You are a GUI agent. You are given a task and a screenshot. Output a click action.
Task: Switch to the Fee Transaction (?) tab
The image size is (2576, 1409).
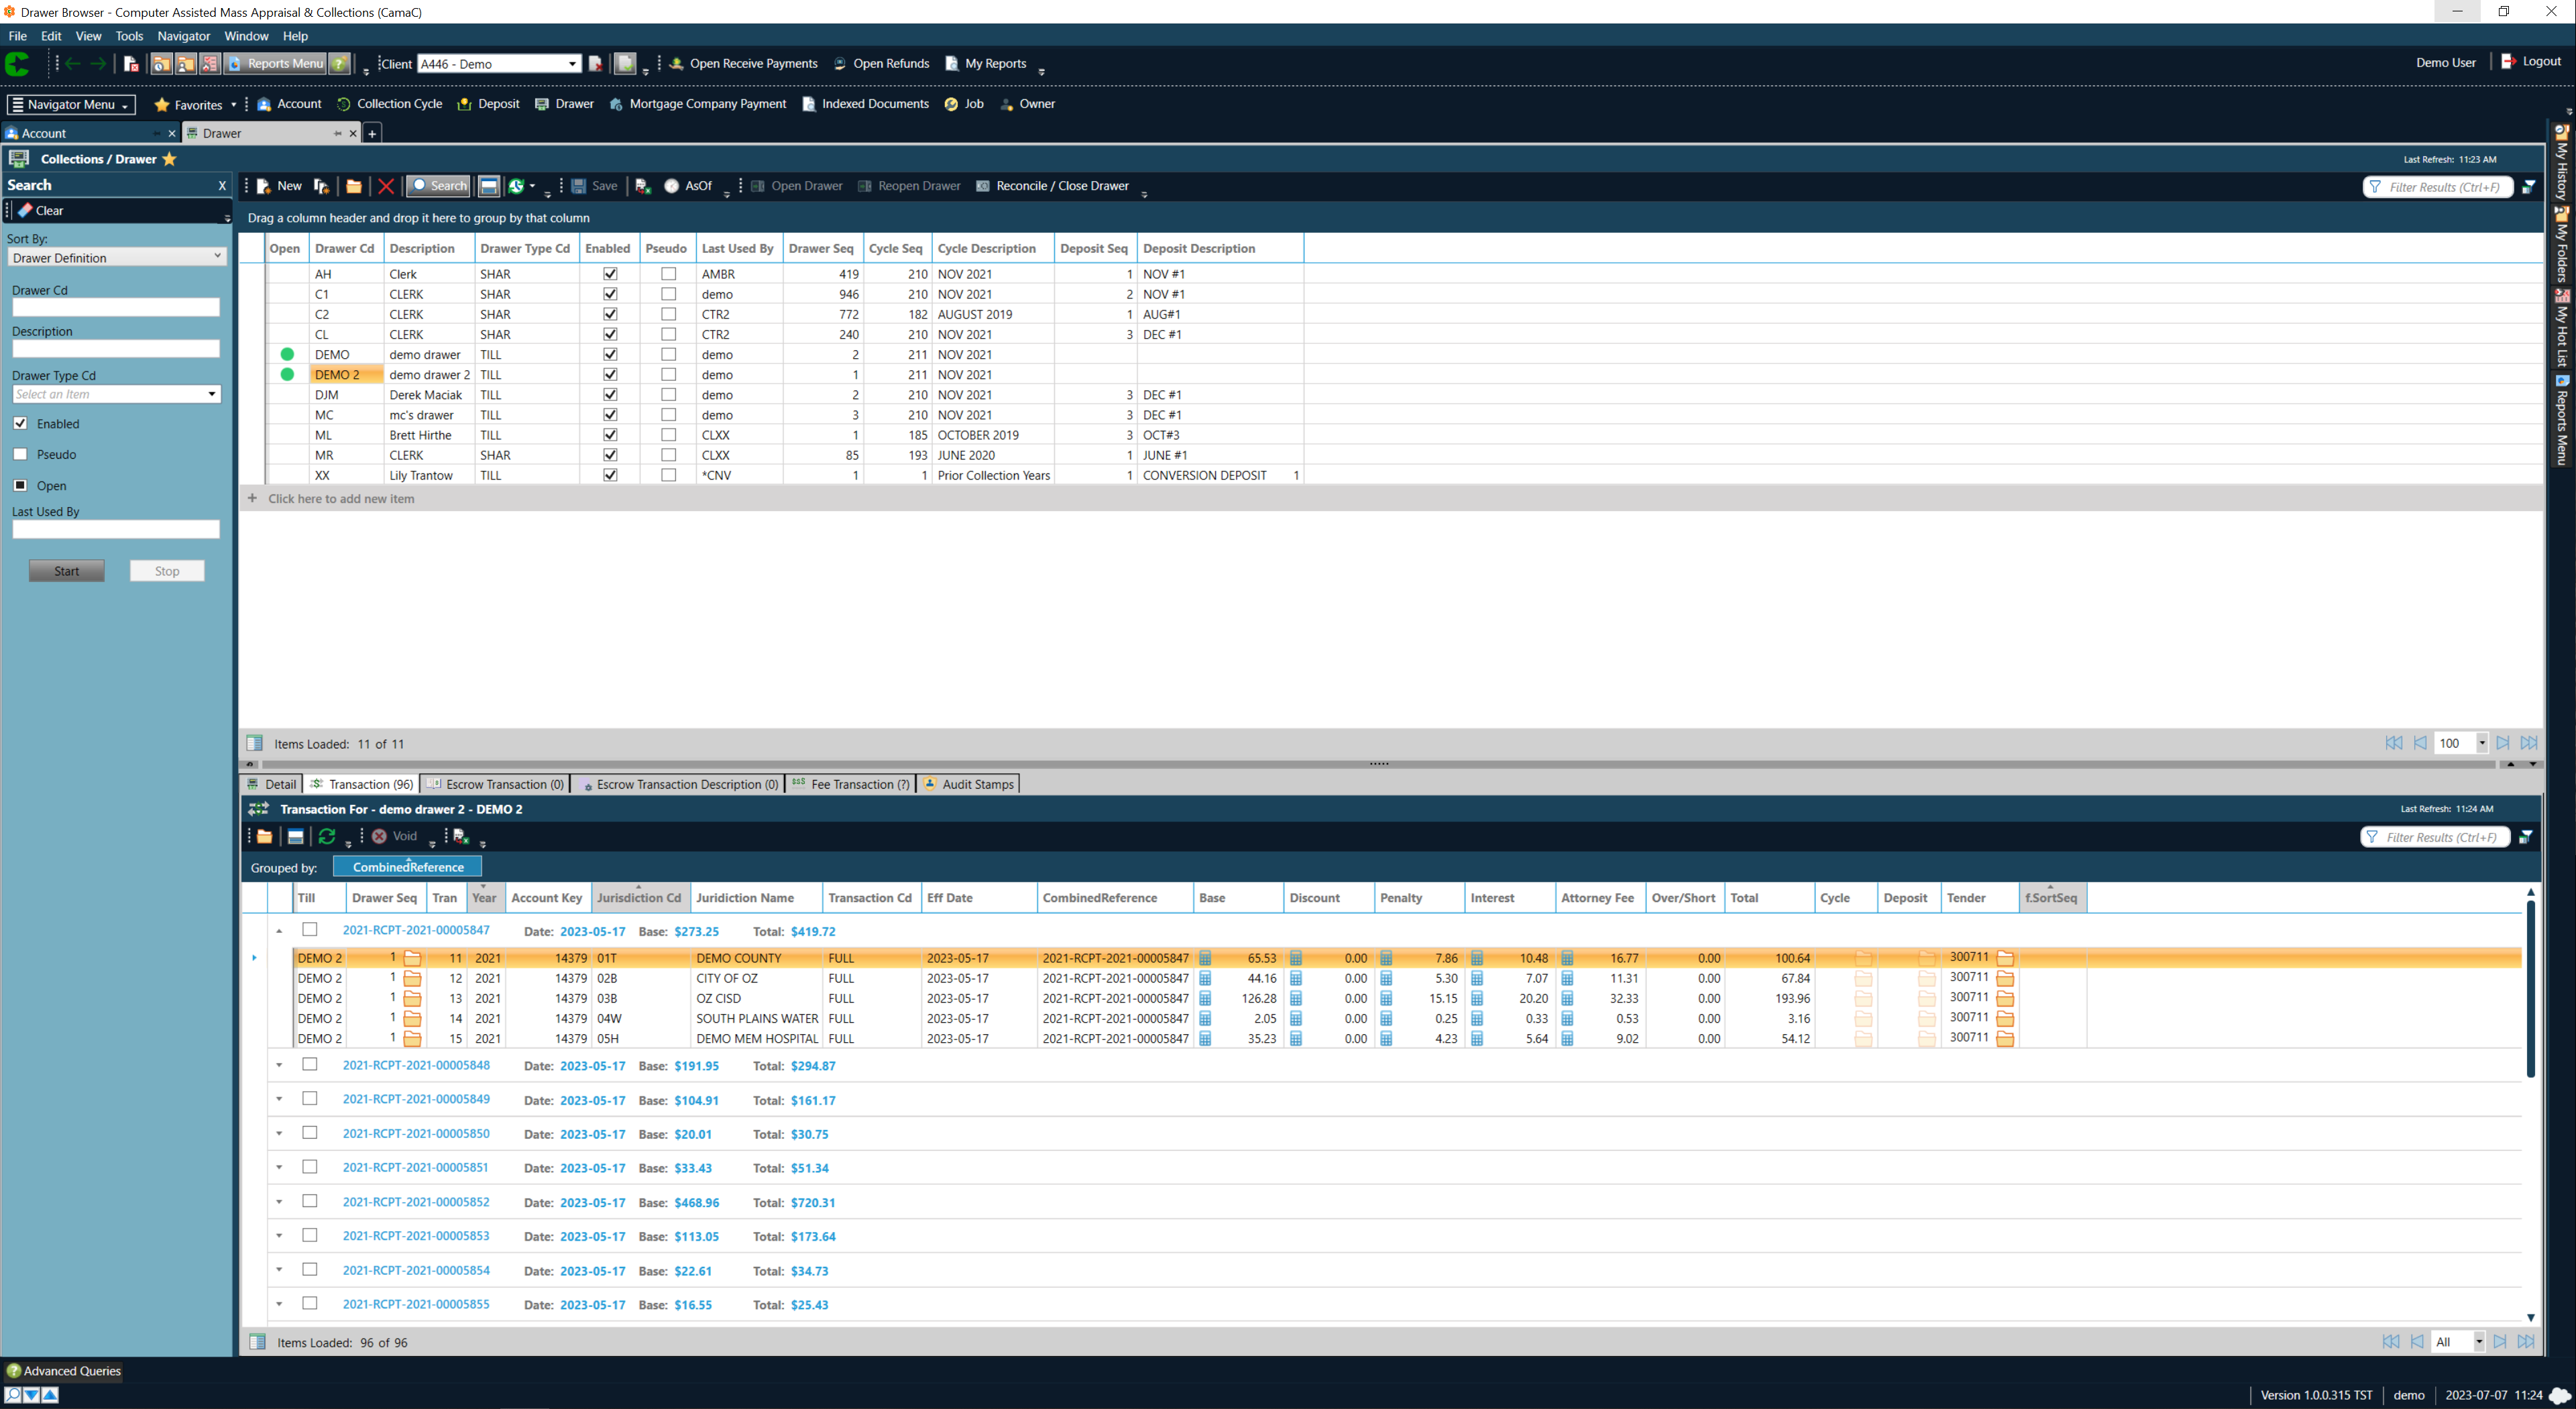(850, 784)
